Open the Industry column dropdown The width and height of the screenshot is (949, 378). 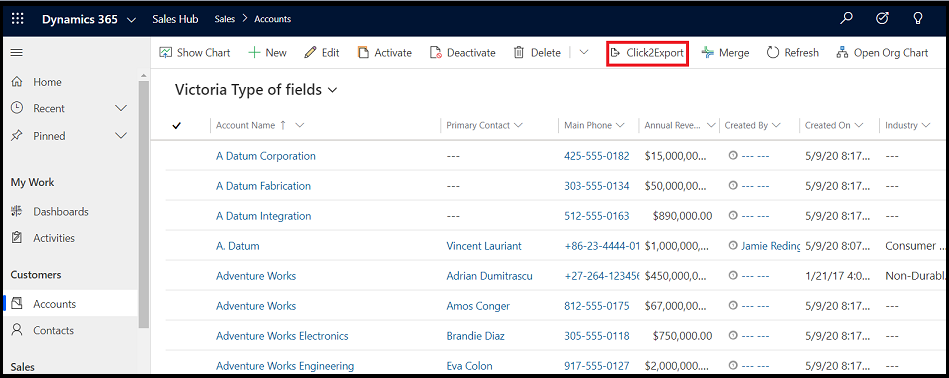[x=926, y=125]
